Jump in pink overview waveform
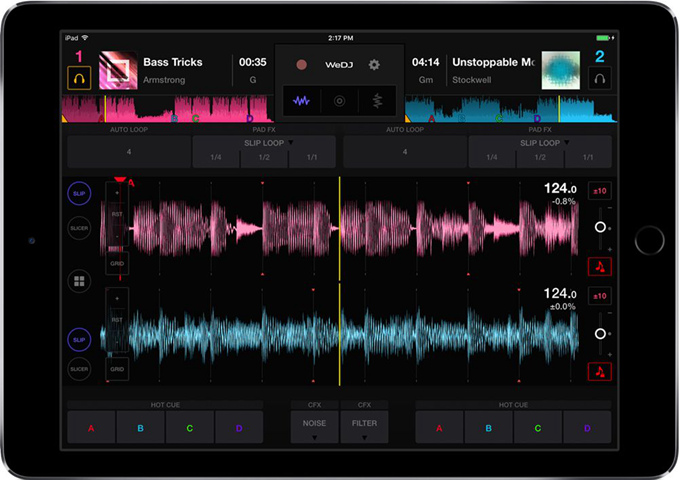The image size is (680, 480). tap(167, 109)
